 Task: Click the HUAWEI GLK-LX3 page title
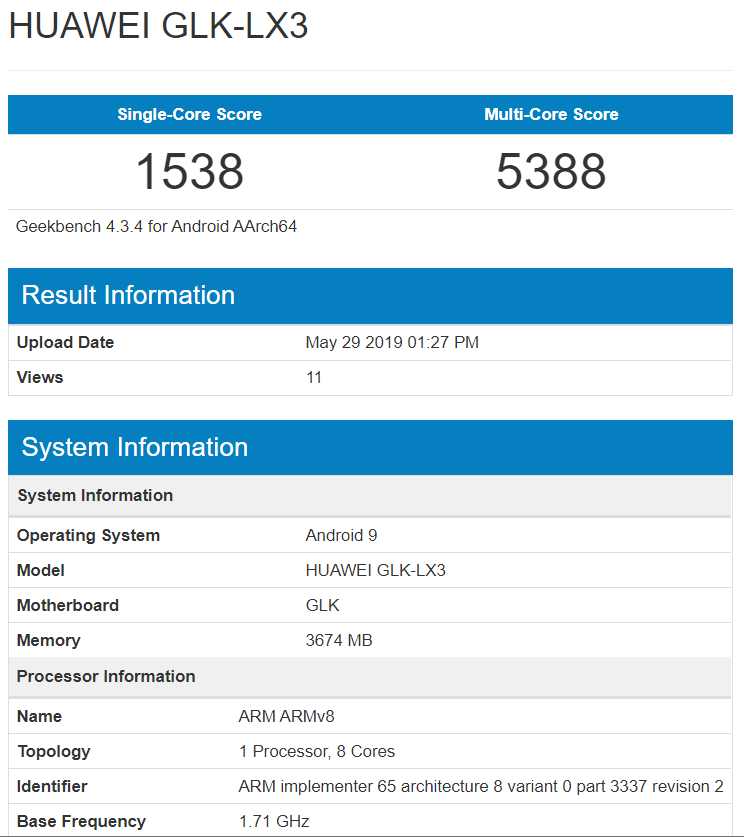click(159, 25)
